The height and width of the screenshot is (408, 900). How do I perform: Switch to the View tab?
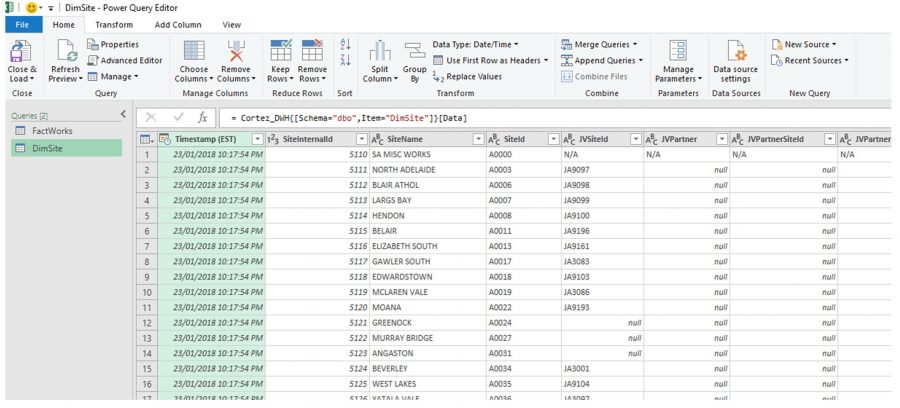tap(232, 25)
